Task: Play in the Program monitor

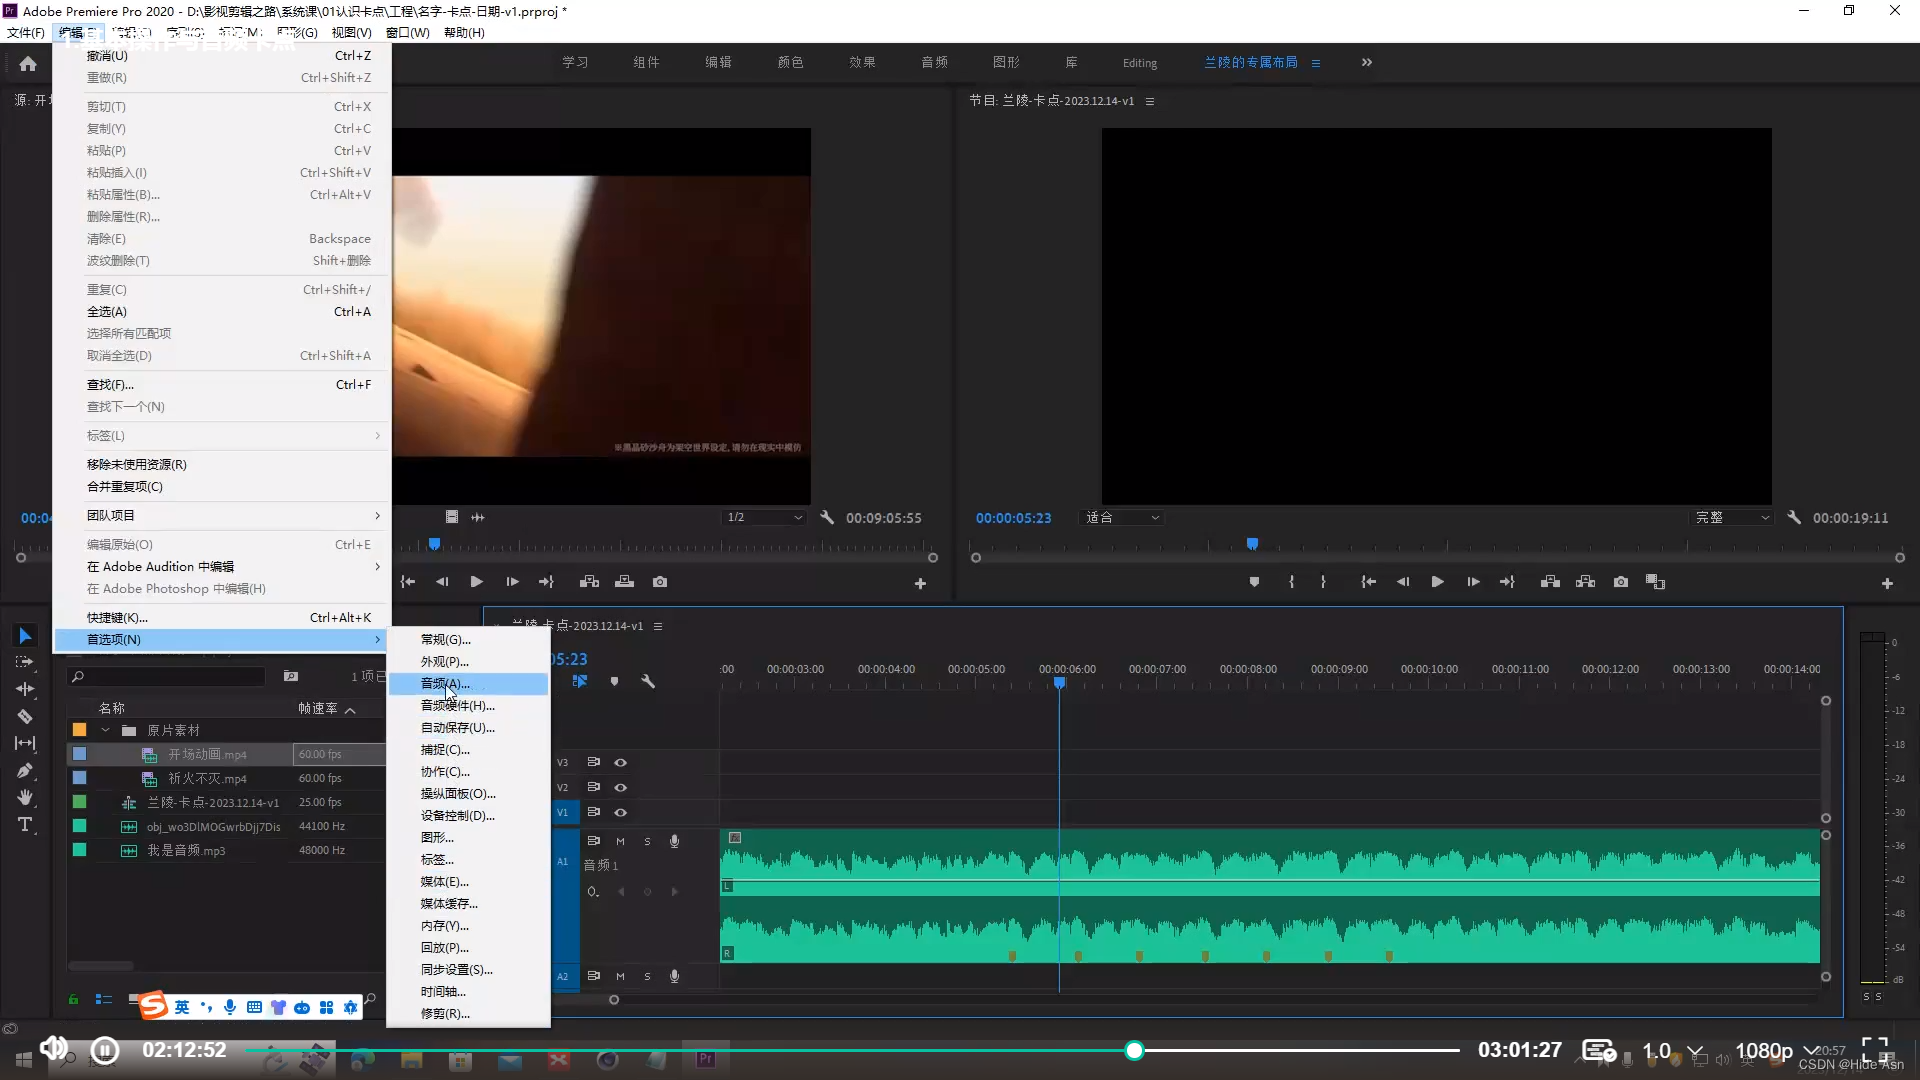Action: click(1437, 582)
